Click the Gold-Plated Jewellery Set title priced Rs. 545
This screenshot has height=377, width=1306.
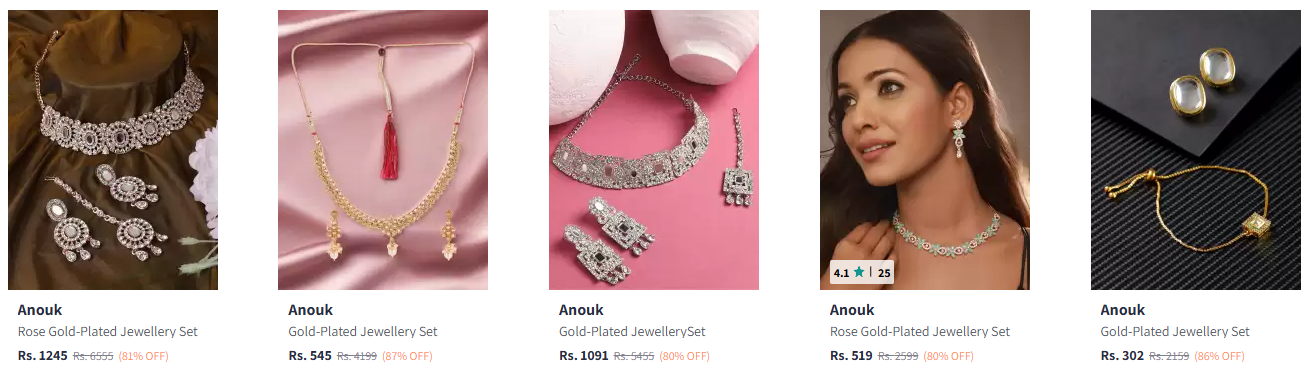(363, 332)
